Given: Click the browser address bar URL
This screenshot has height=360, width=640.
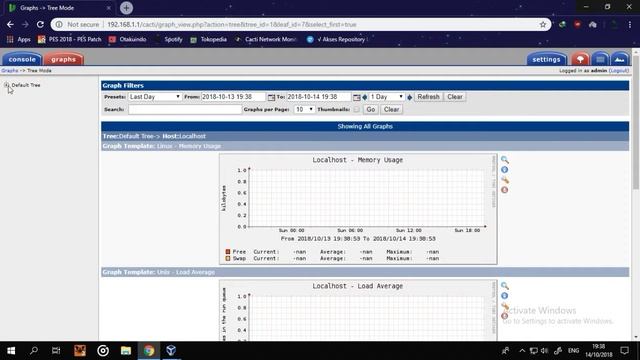Looking at the screenshot, I should coord(232,24).
